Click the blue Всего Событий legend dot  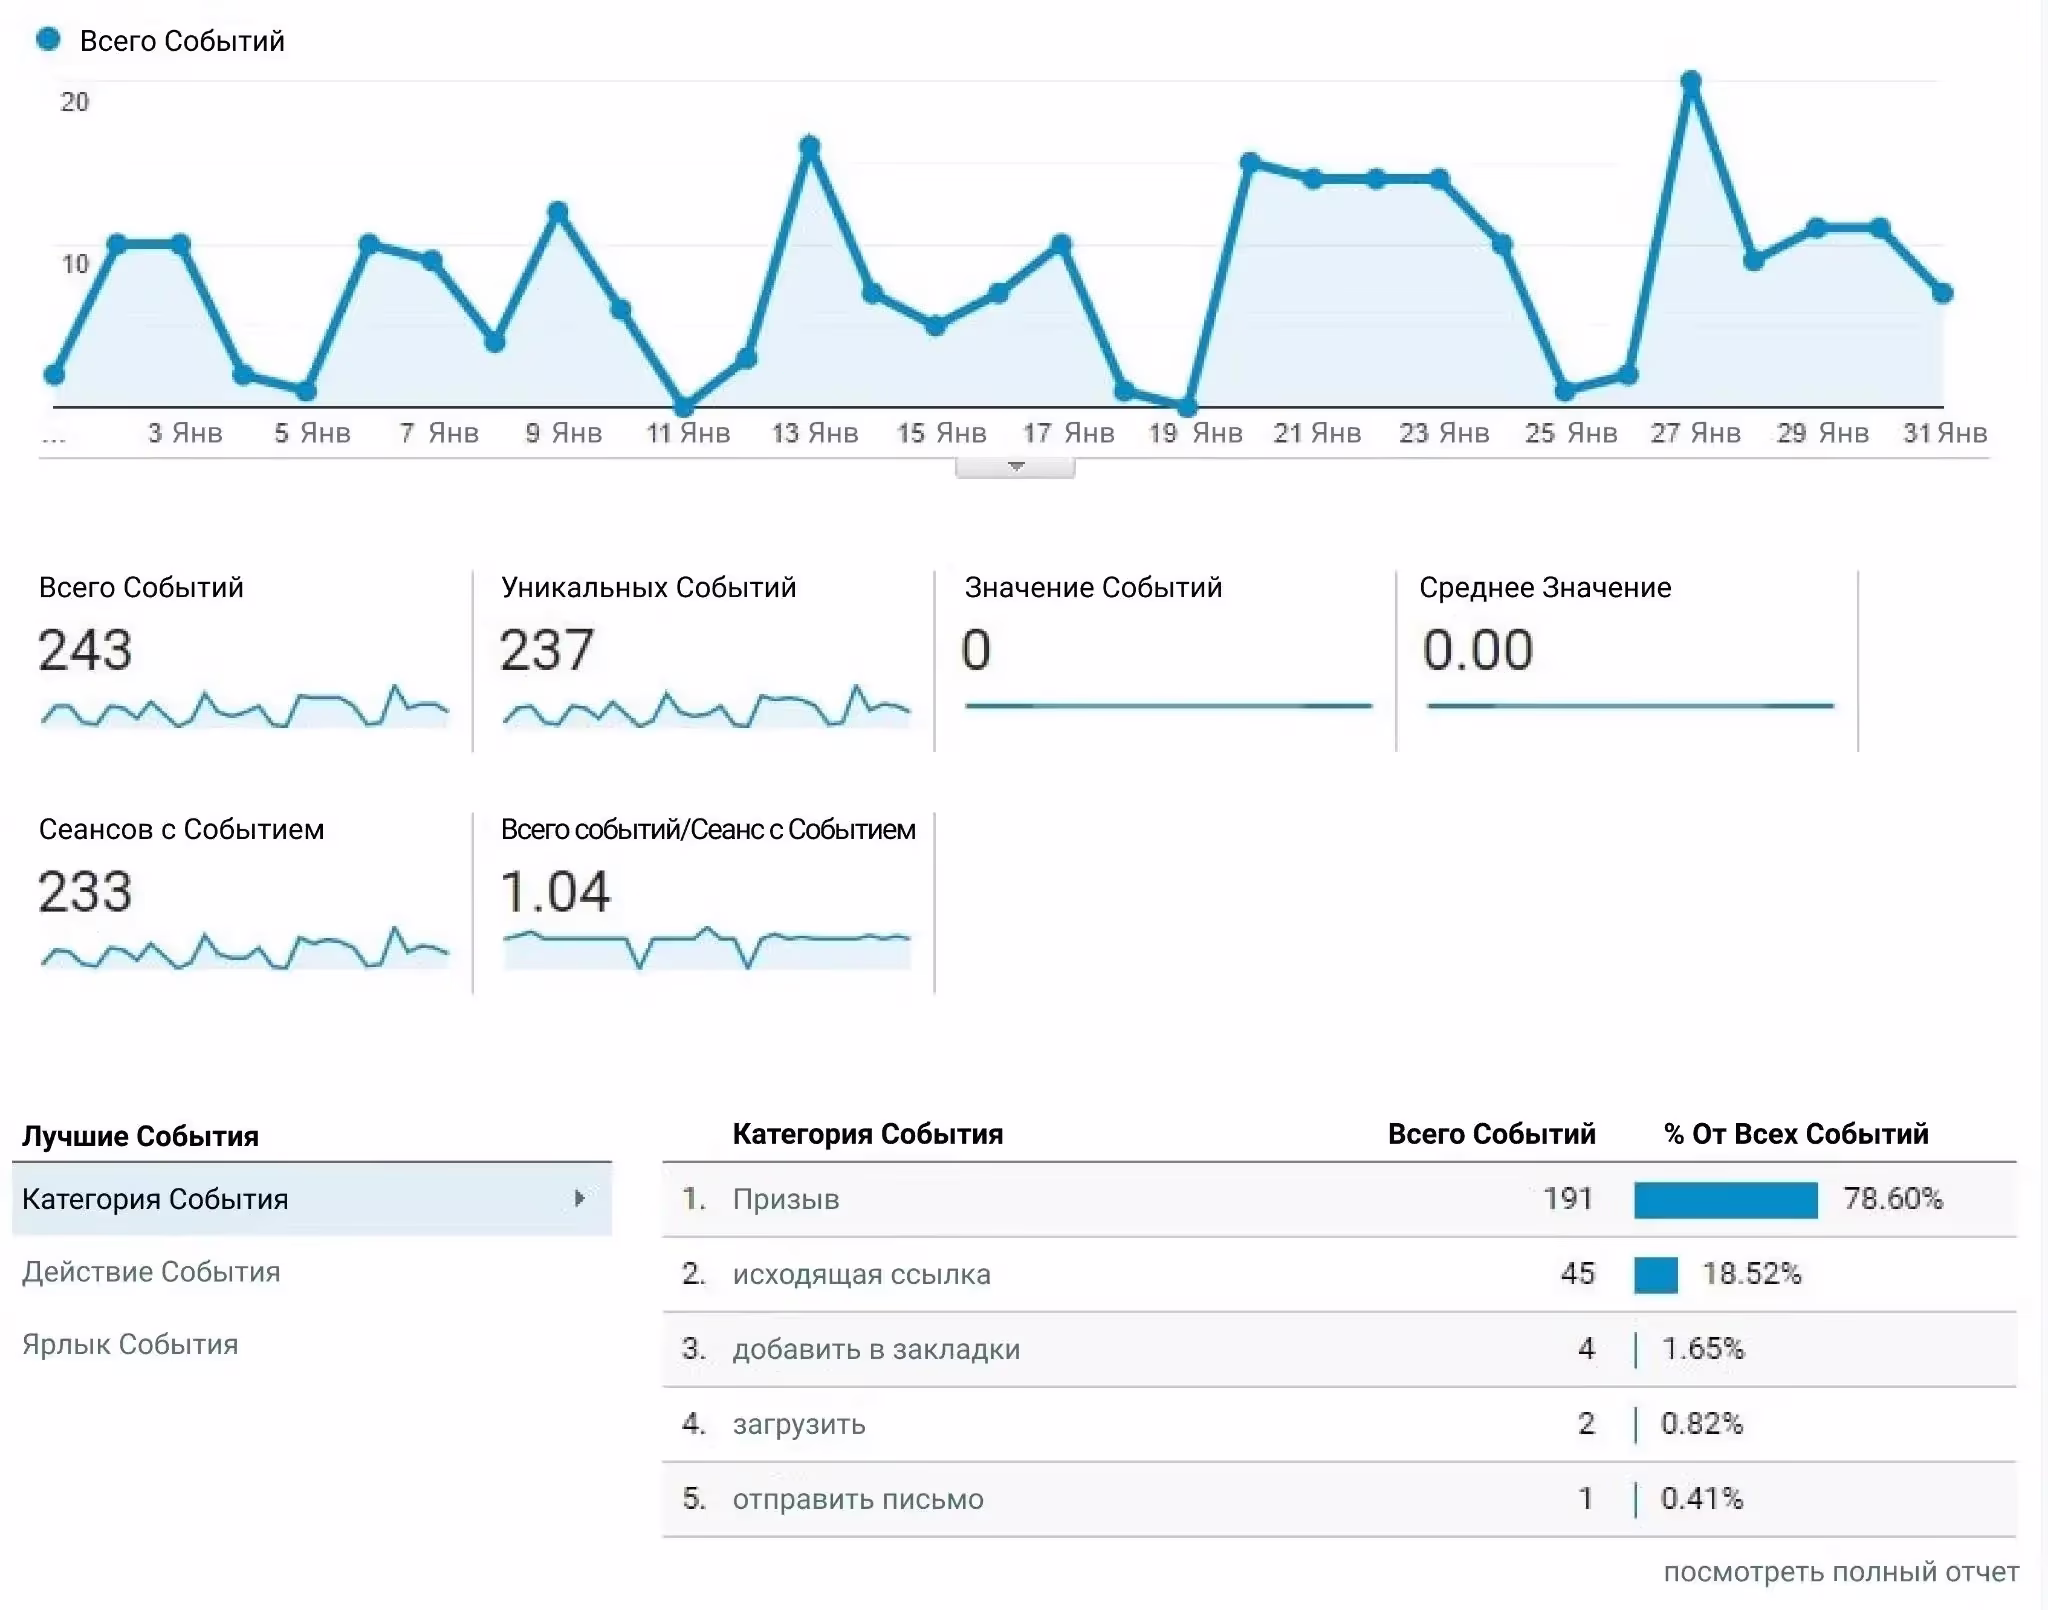point(48,40)
